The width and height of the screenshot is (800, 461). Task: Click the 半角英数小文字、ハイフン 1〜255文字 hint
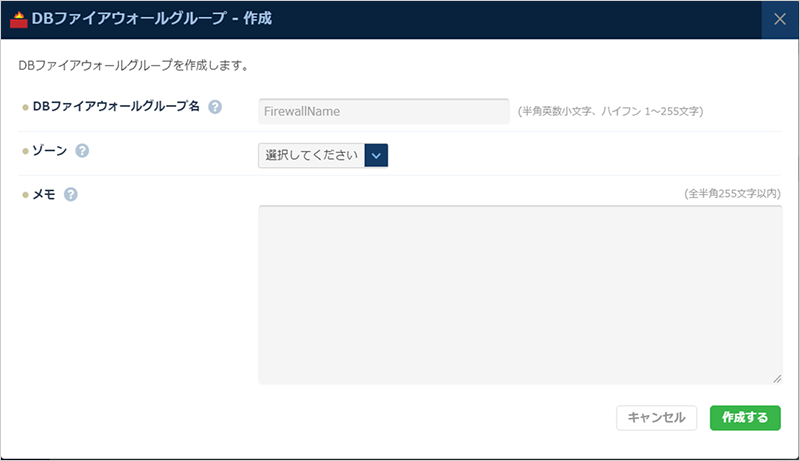(611, 111)
